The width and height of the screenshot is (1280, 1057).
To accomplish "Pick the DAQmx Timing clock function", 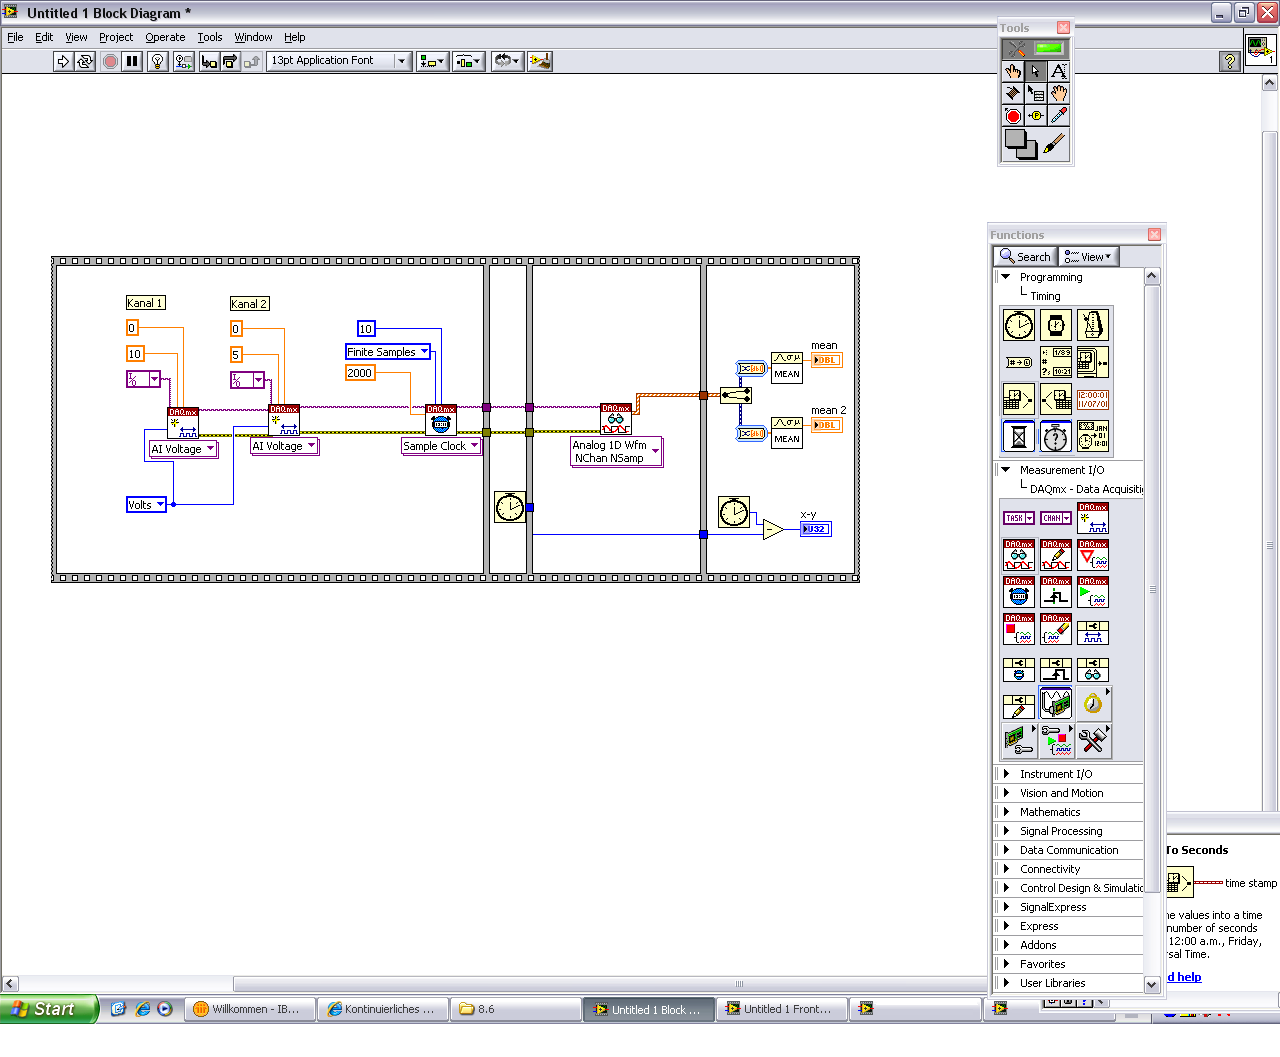I will (x=1018, y=592).
